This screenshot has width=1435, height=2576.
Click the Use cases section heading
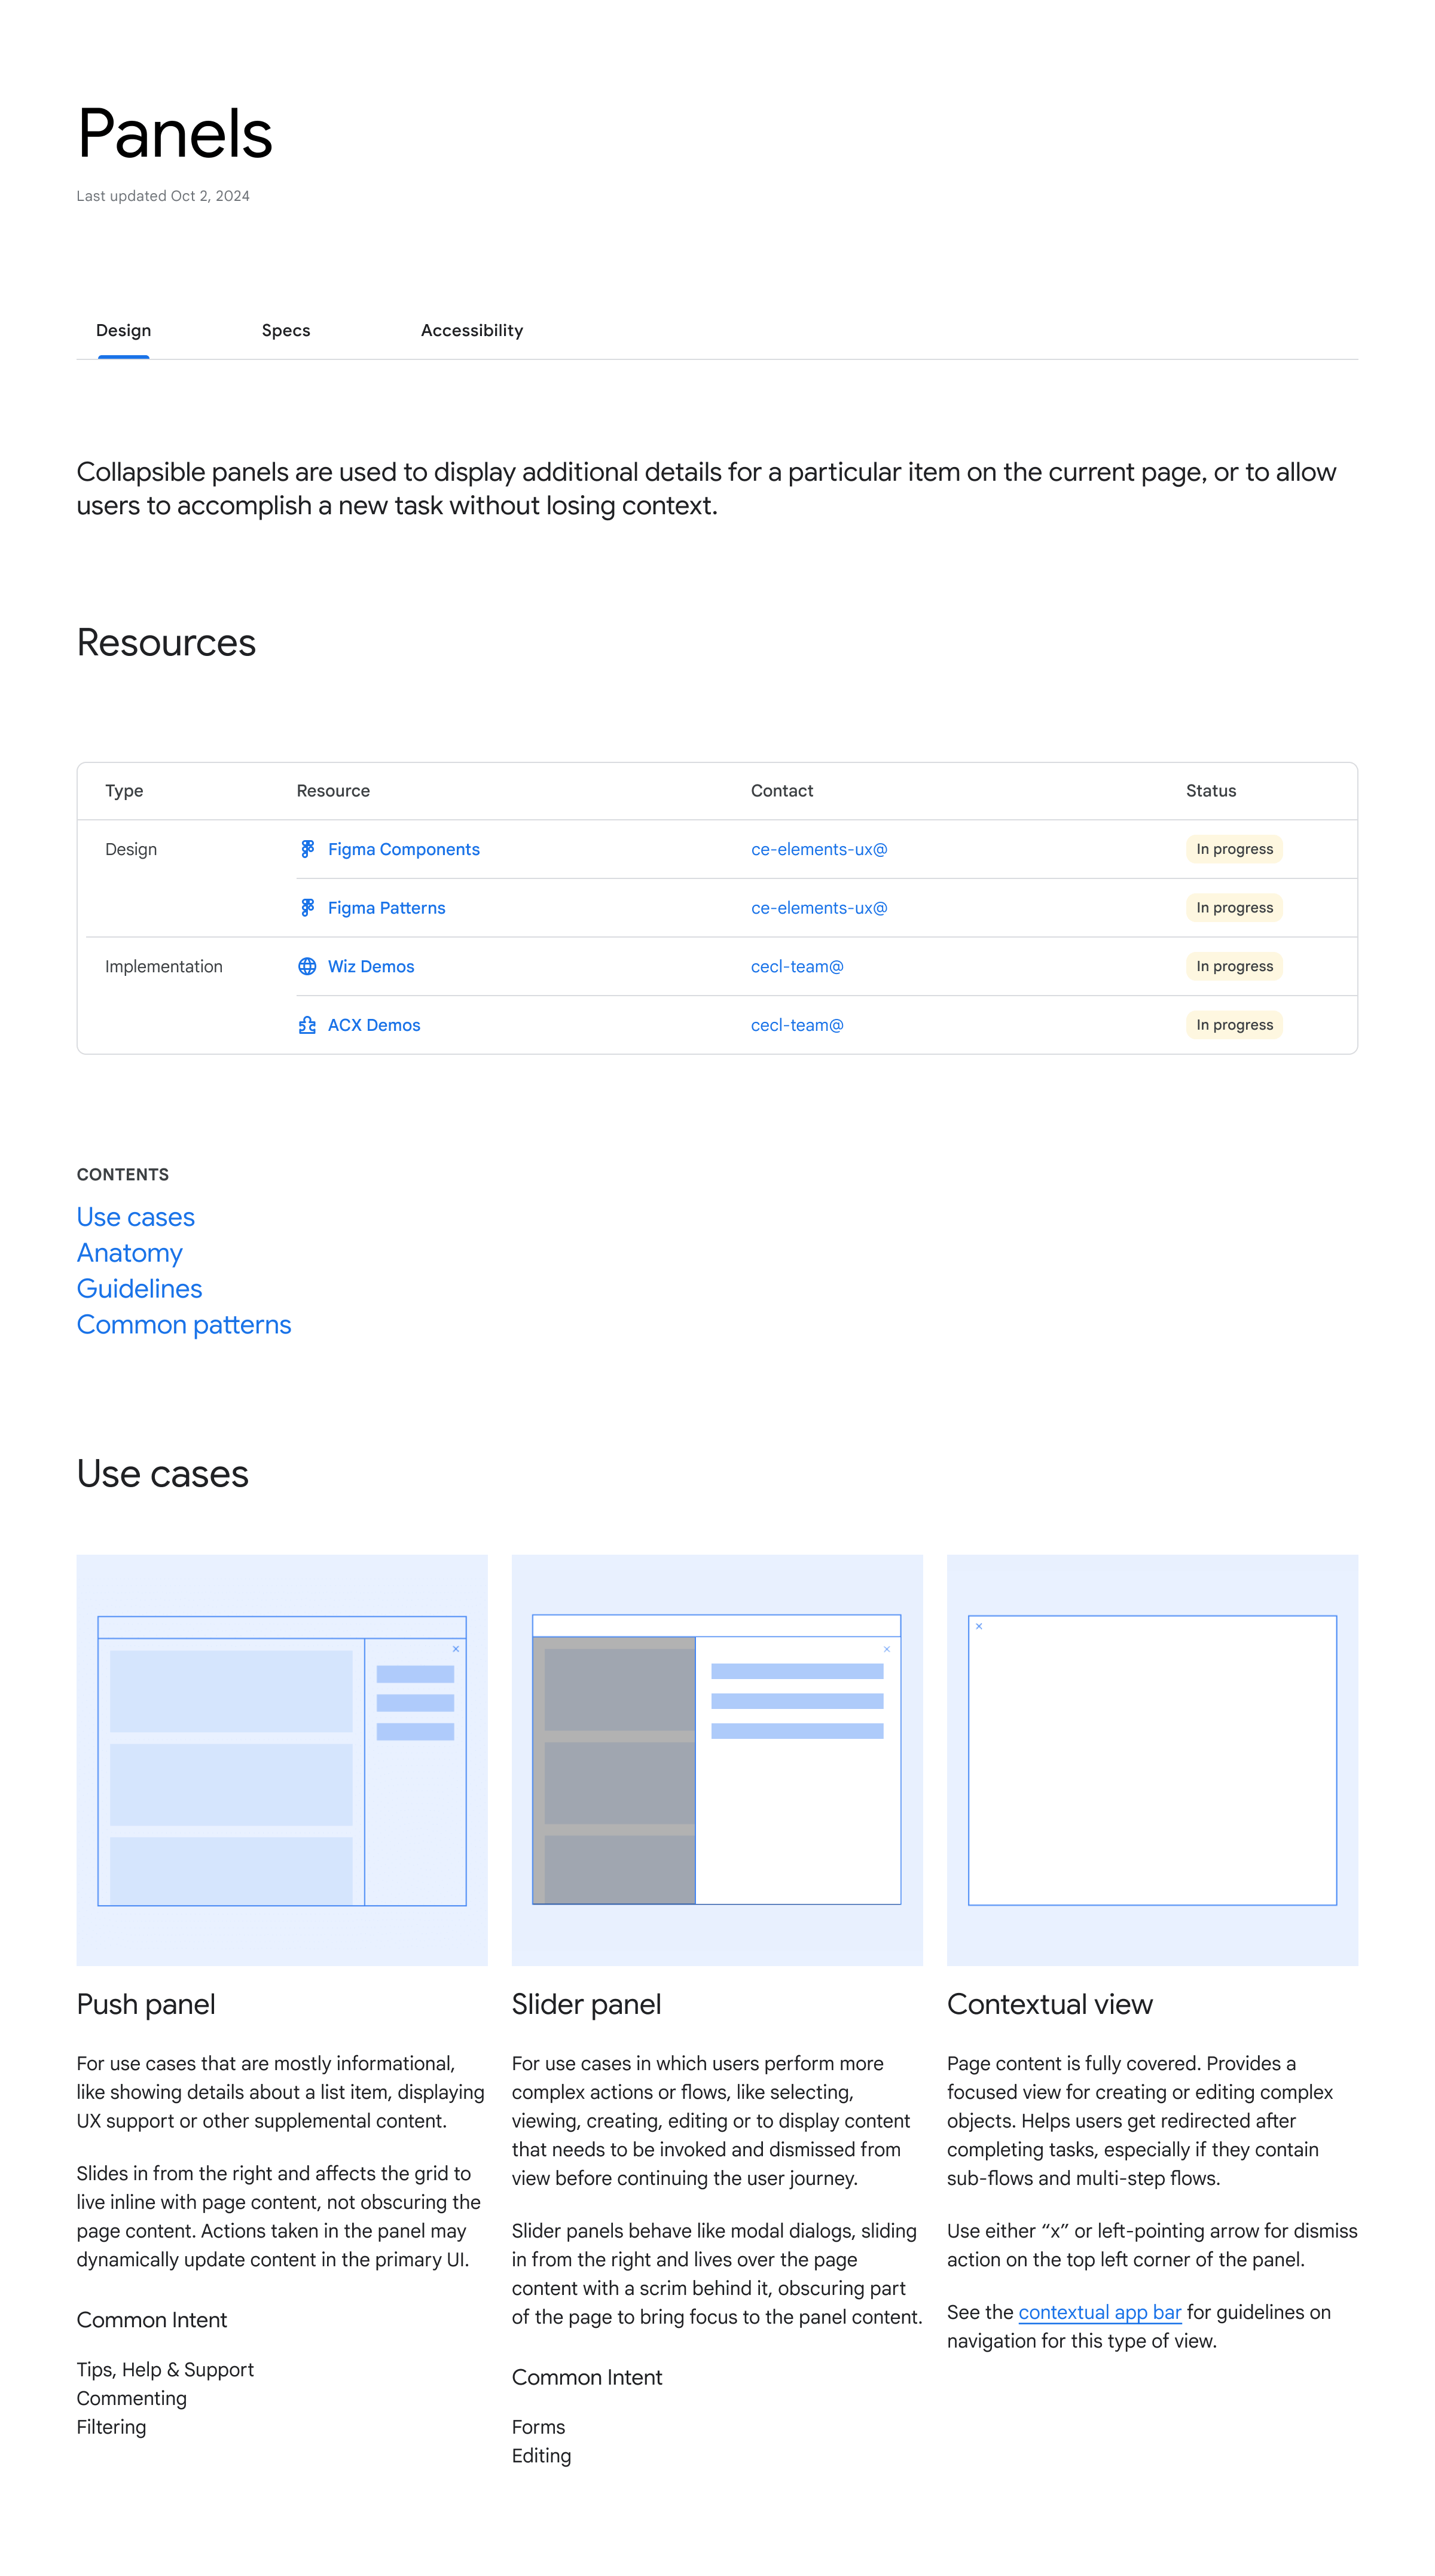click(x=163, y=1474)
